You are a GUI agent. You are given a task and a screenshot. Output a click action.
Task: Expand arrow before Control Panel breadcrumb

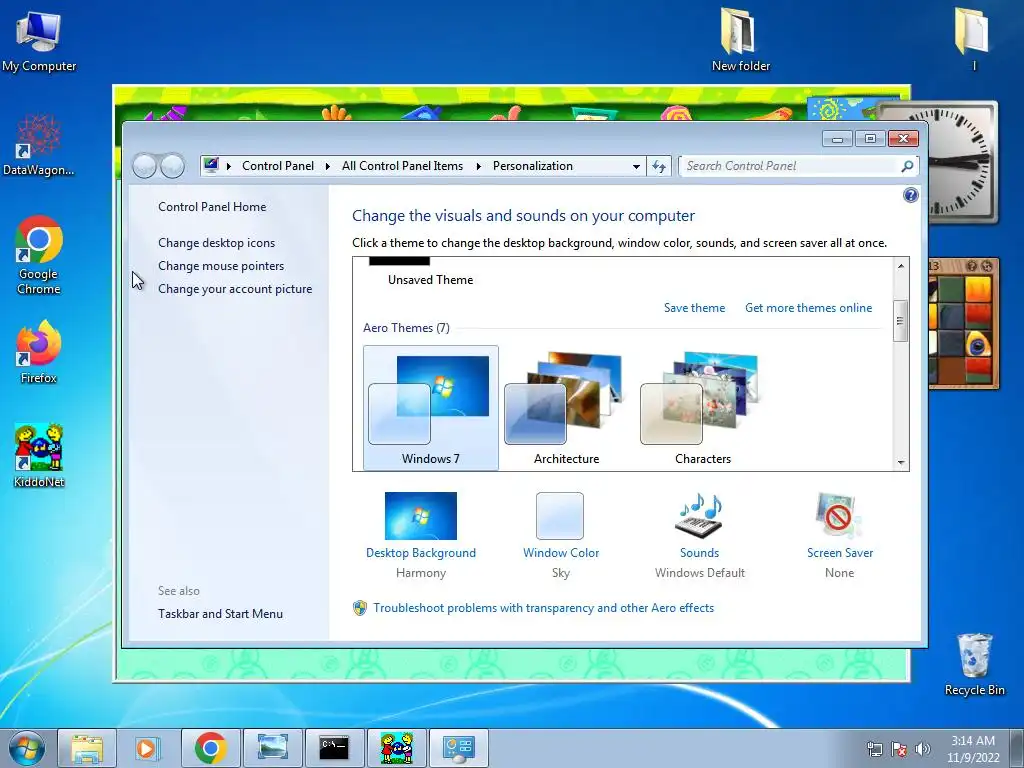pos(229,166)
